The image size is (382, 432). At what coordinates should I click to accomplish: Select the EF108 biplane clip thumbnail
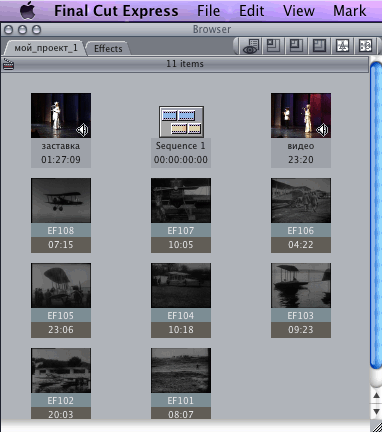[61, 200]
